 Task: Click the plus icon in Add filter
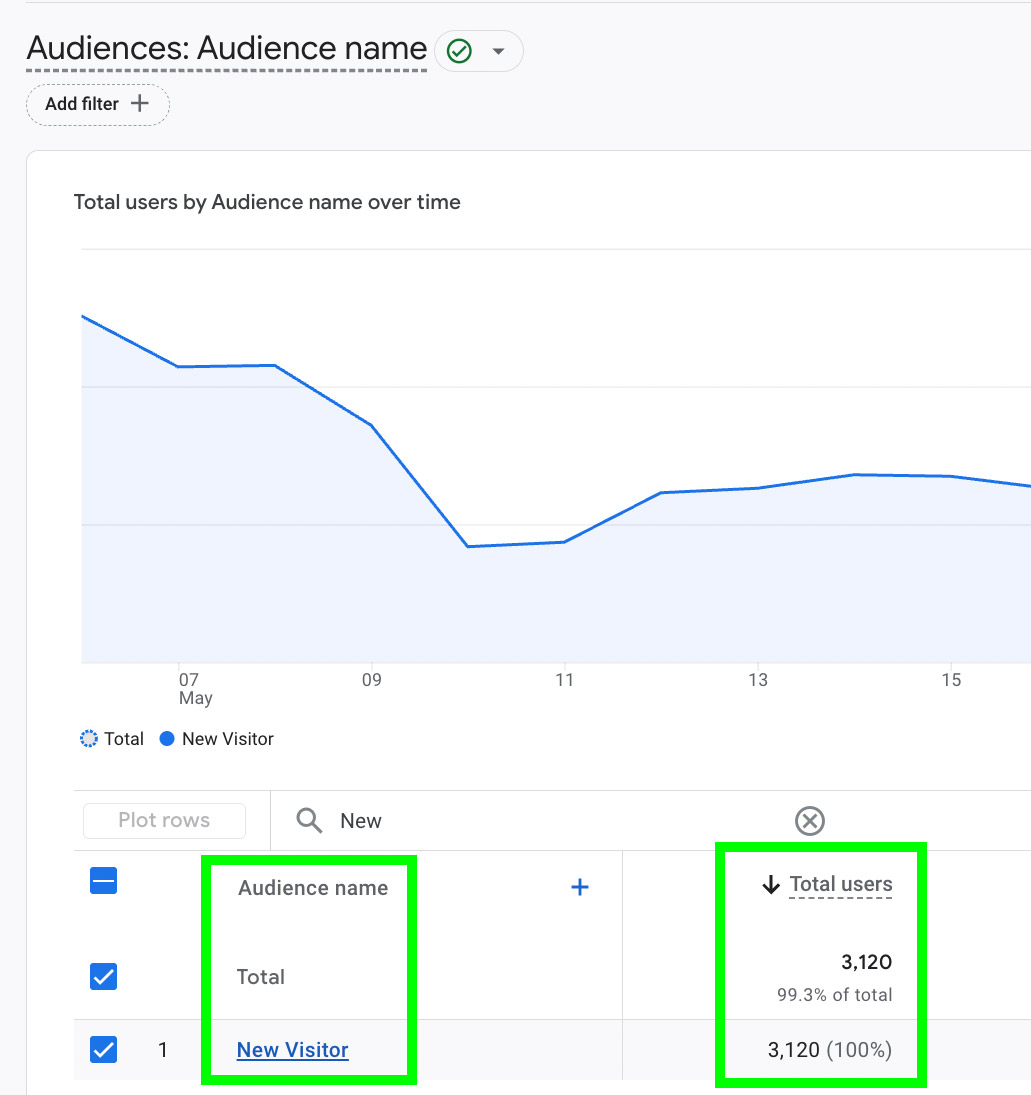[x=140, y=103]
